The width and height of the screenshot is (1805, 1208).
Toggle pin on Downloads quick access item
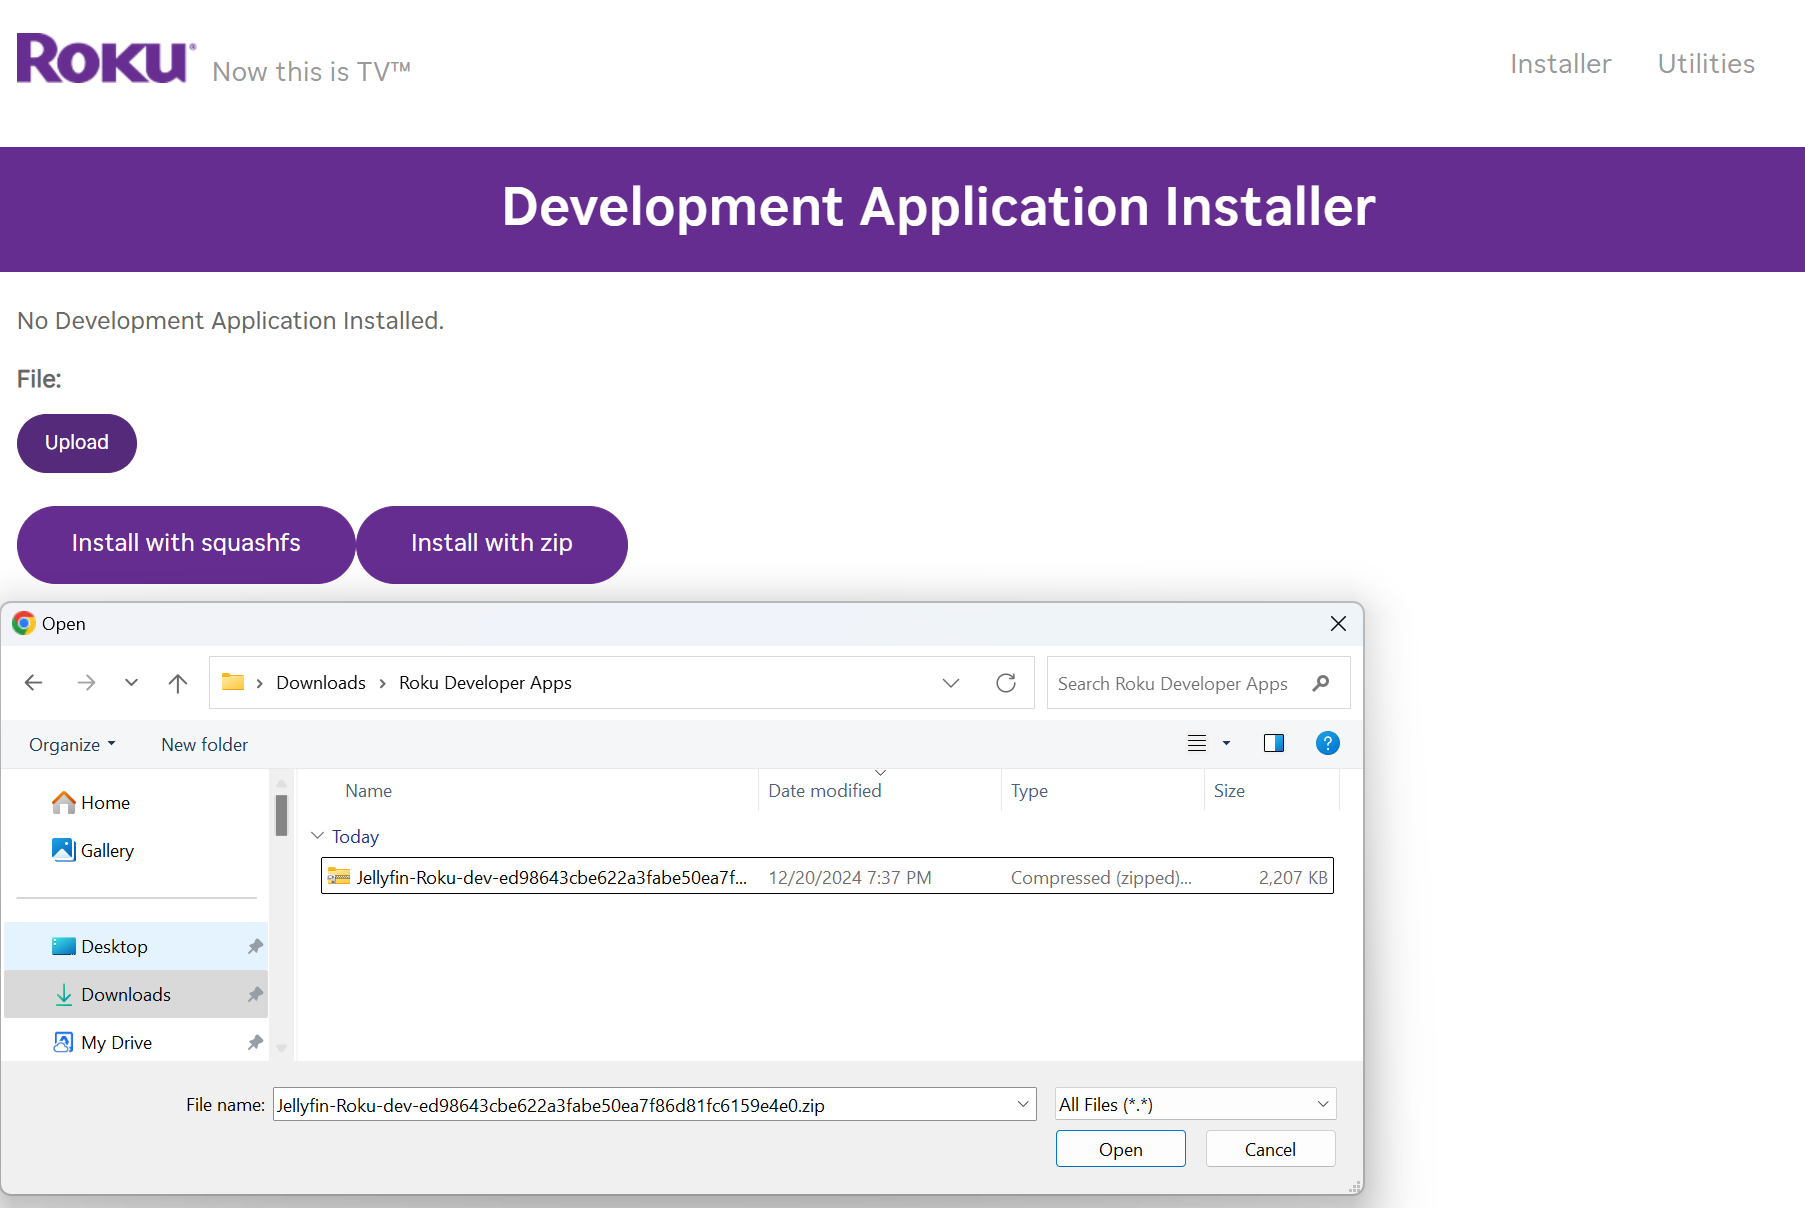tap(255, 994)
